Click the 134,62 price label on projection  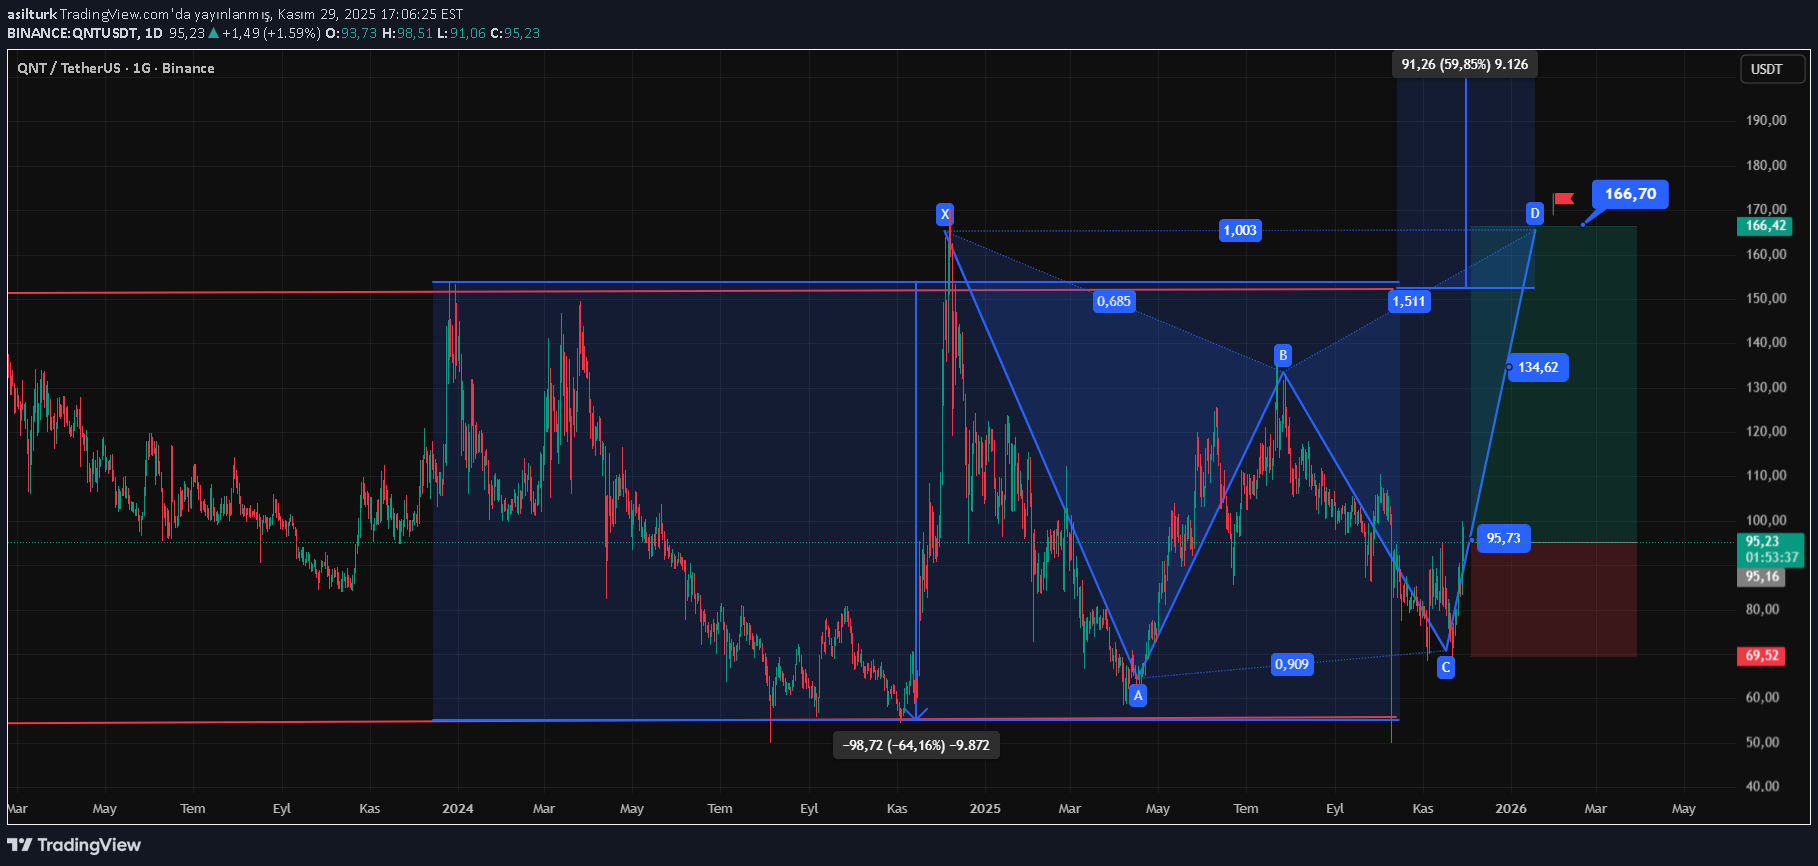click(x=1537, y=367)
